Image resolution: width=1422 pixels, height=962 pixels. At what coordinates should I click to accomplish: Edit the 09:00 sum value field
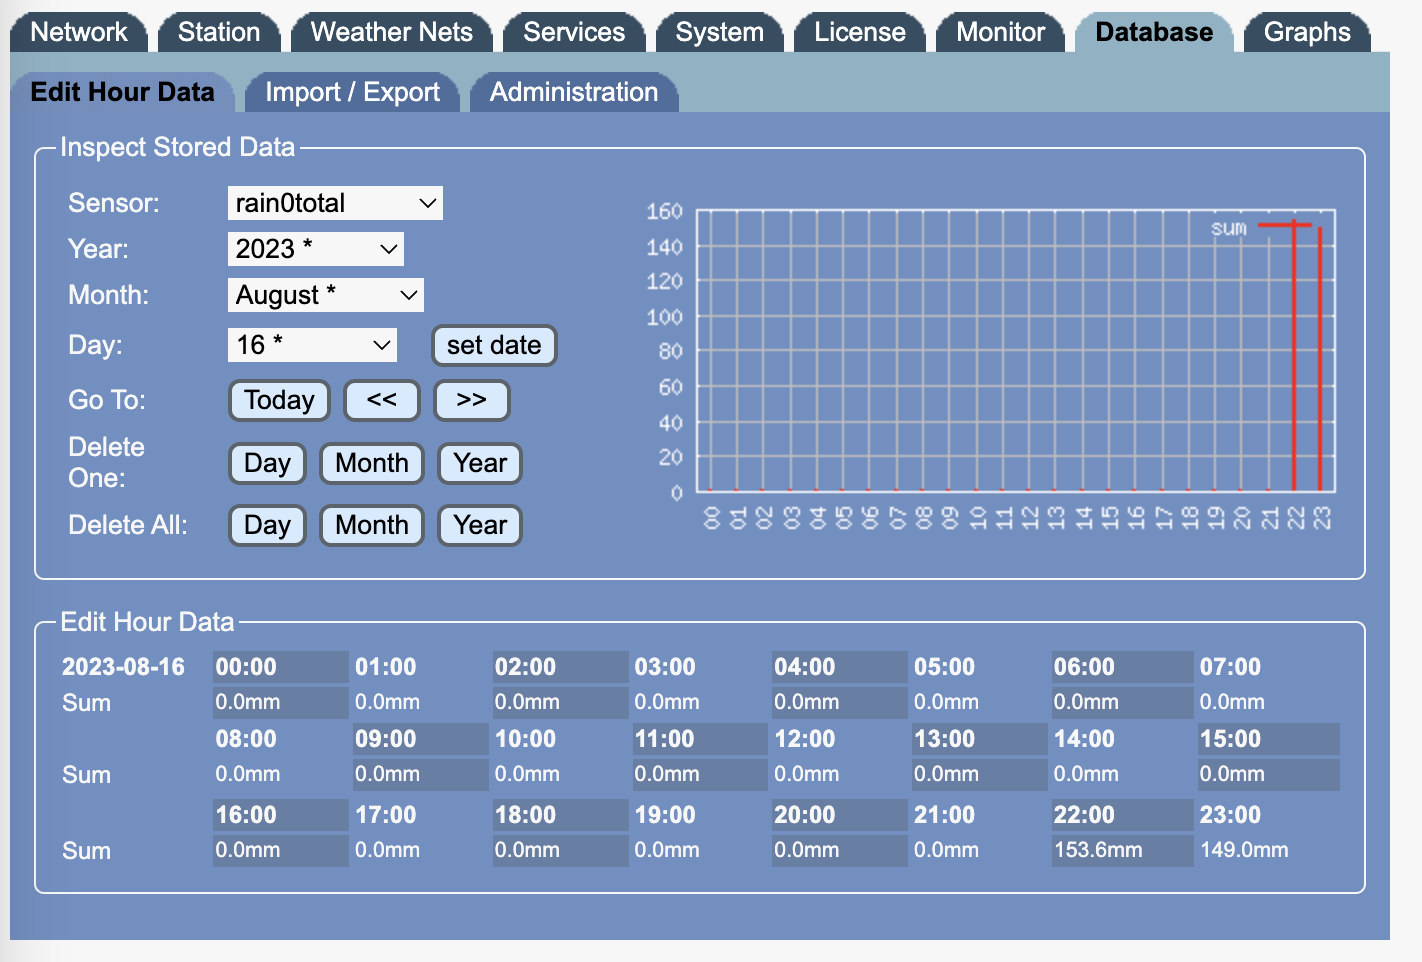click(x=421, y=774)
